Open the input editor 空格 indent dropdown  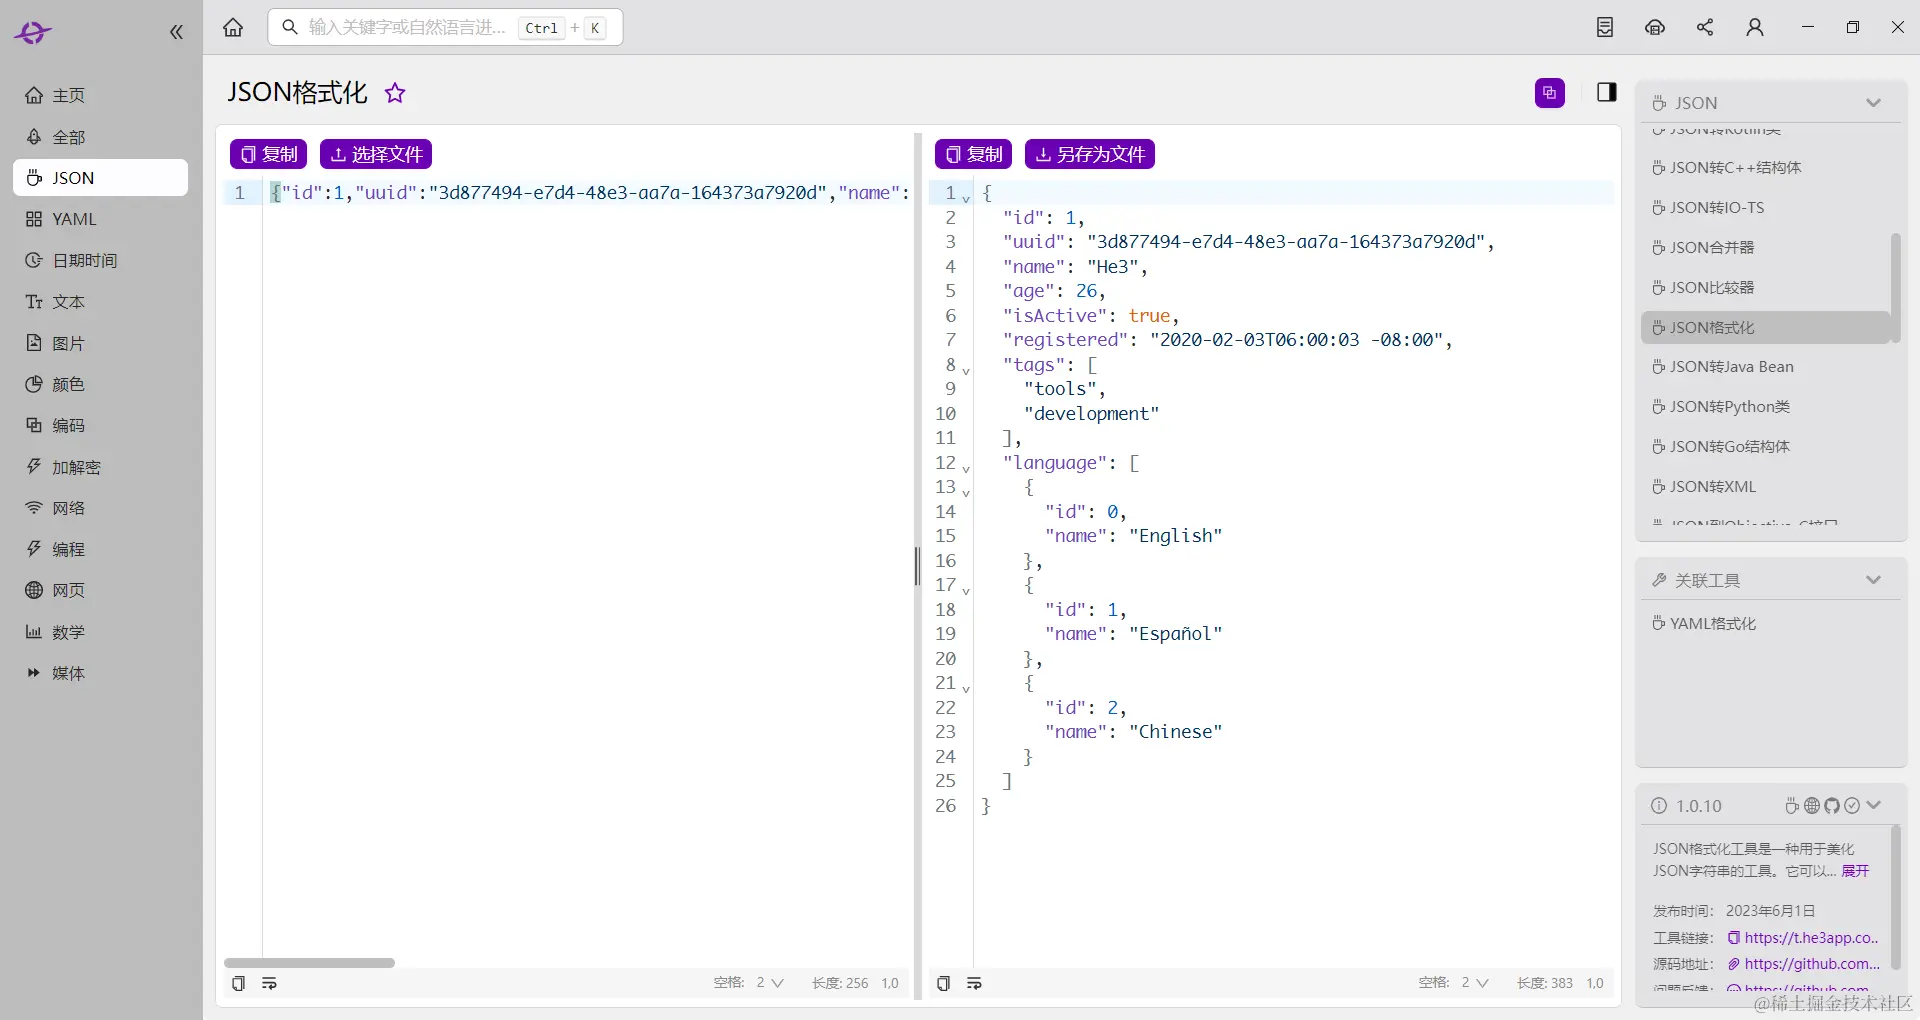(x=770, y=983)
